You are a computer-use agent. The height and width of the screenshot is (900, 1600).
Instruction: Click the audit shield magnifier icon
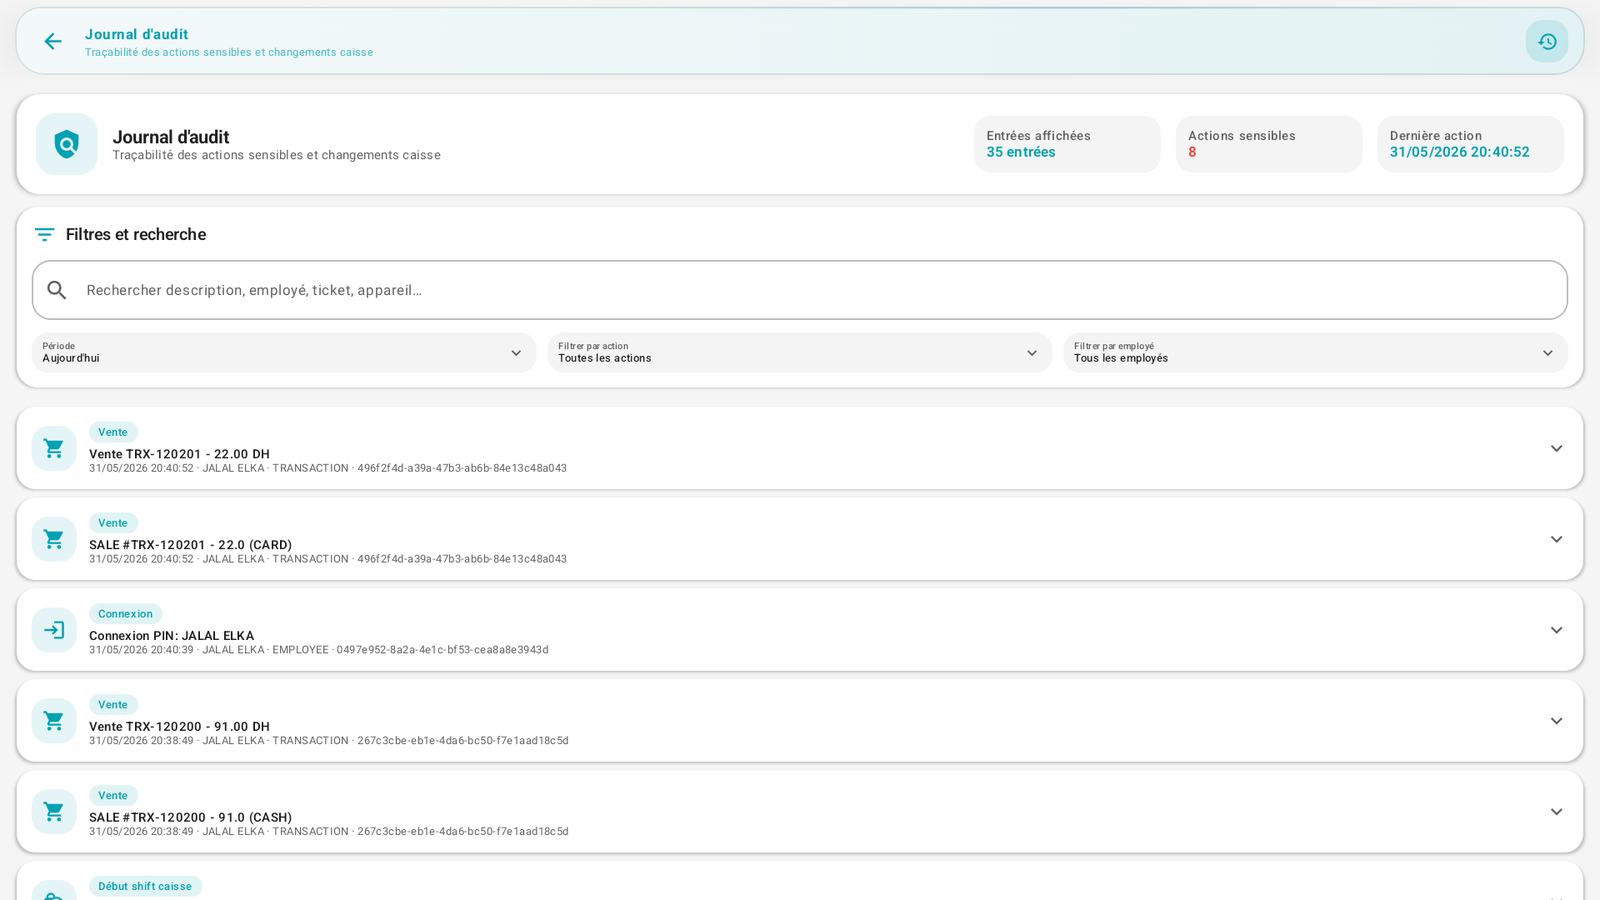[67, 144]
